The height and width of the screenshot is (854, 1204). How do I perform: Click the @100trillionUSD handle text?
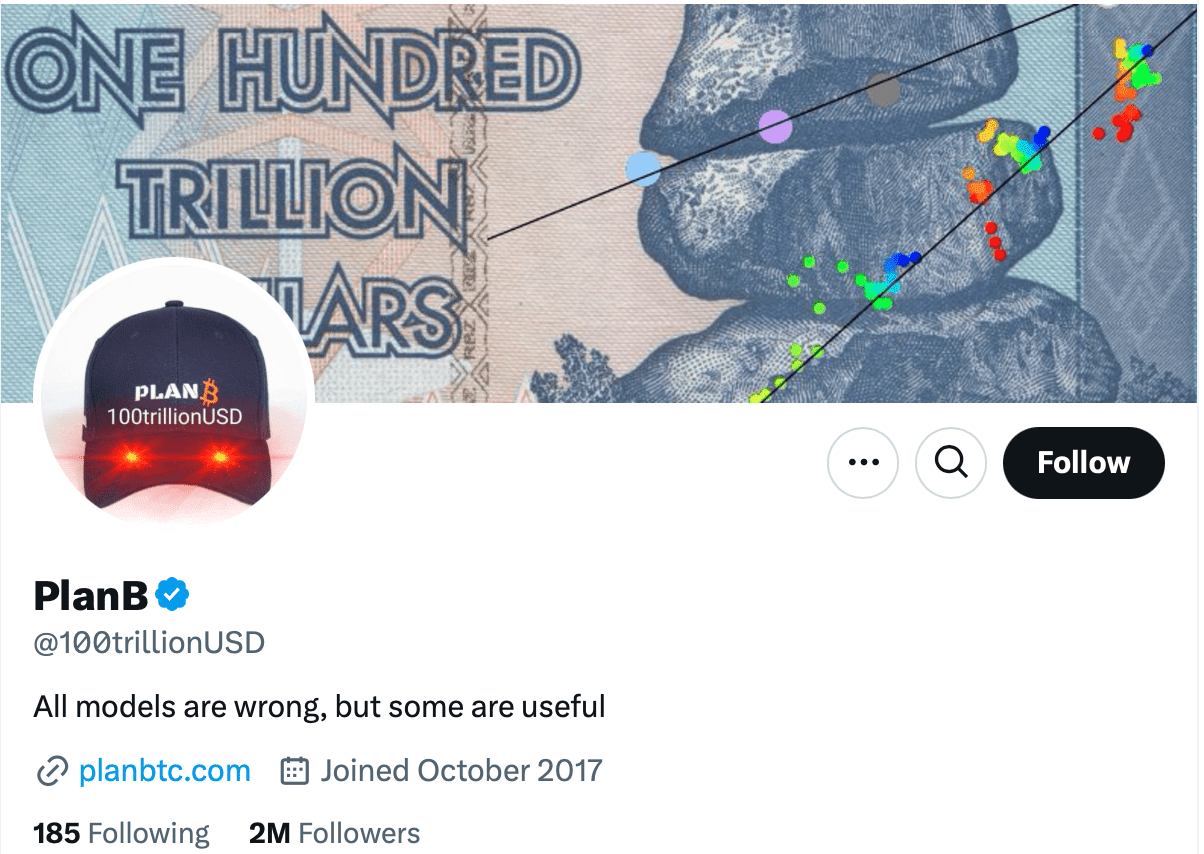click(x=149, y=642)
